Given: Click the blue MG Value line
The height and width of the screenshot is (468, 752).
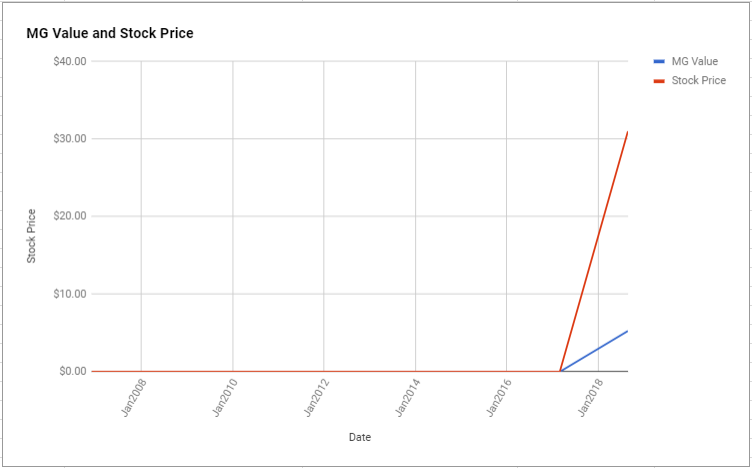Looking at the screenshot, I should tap(594, 351).
